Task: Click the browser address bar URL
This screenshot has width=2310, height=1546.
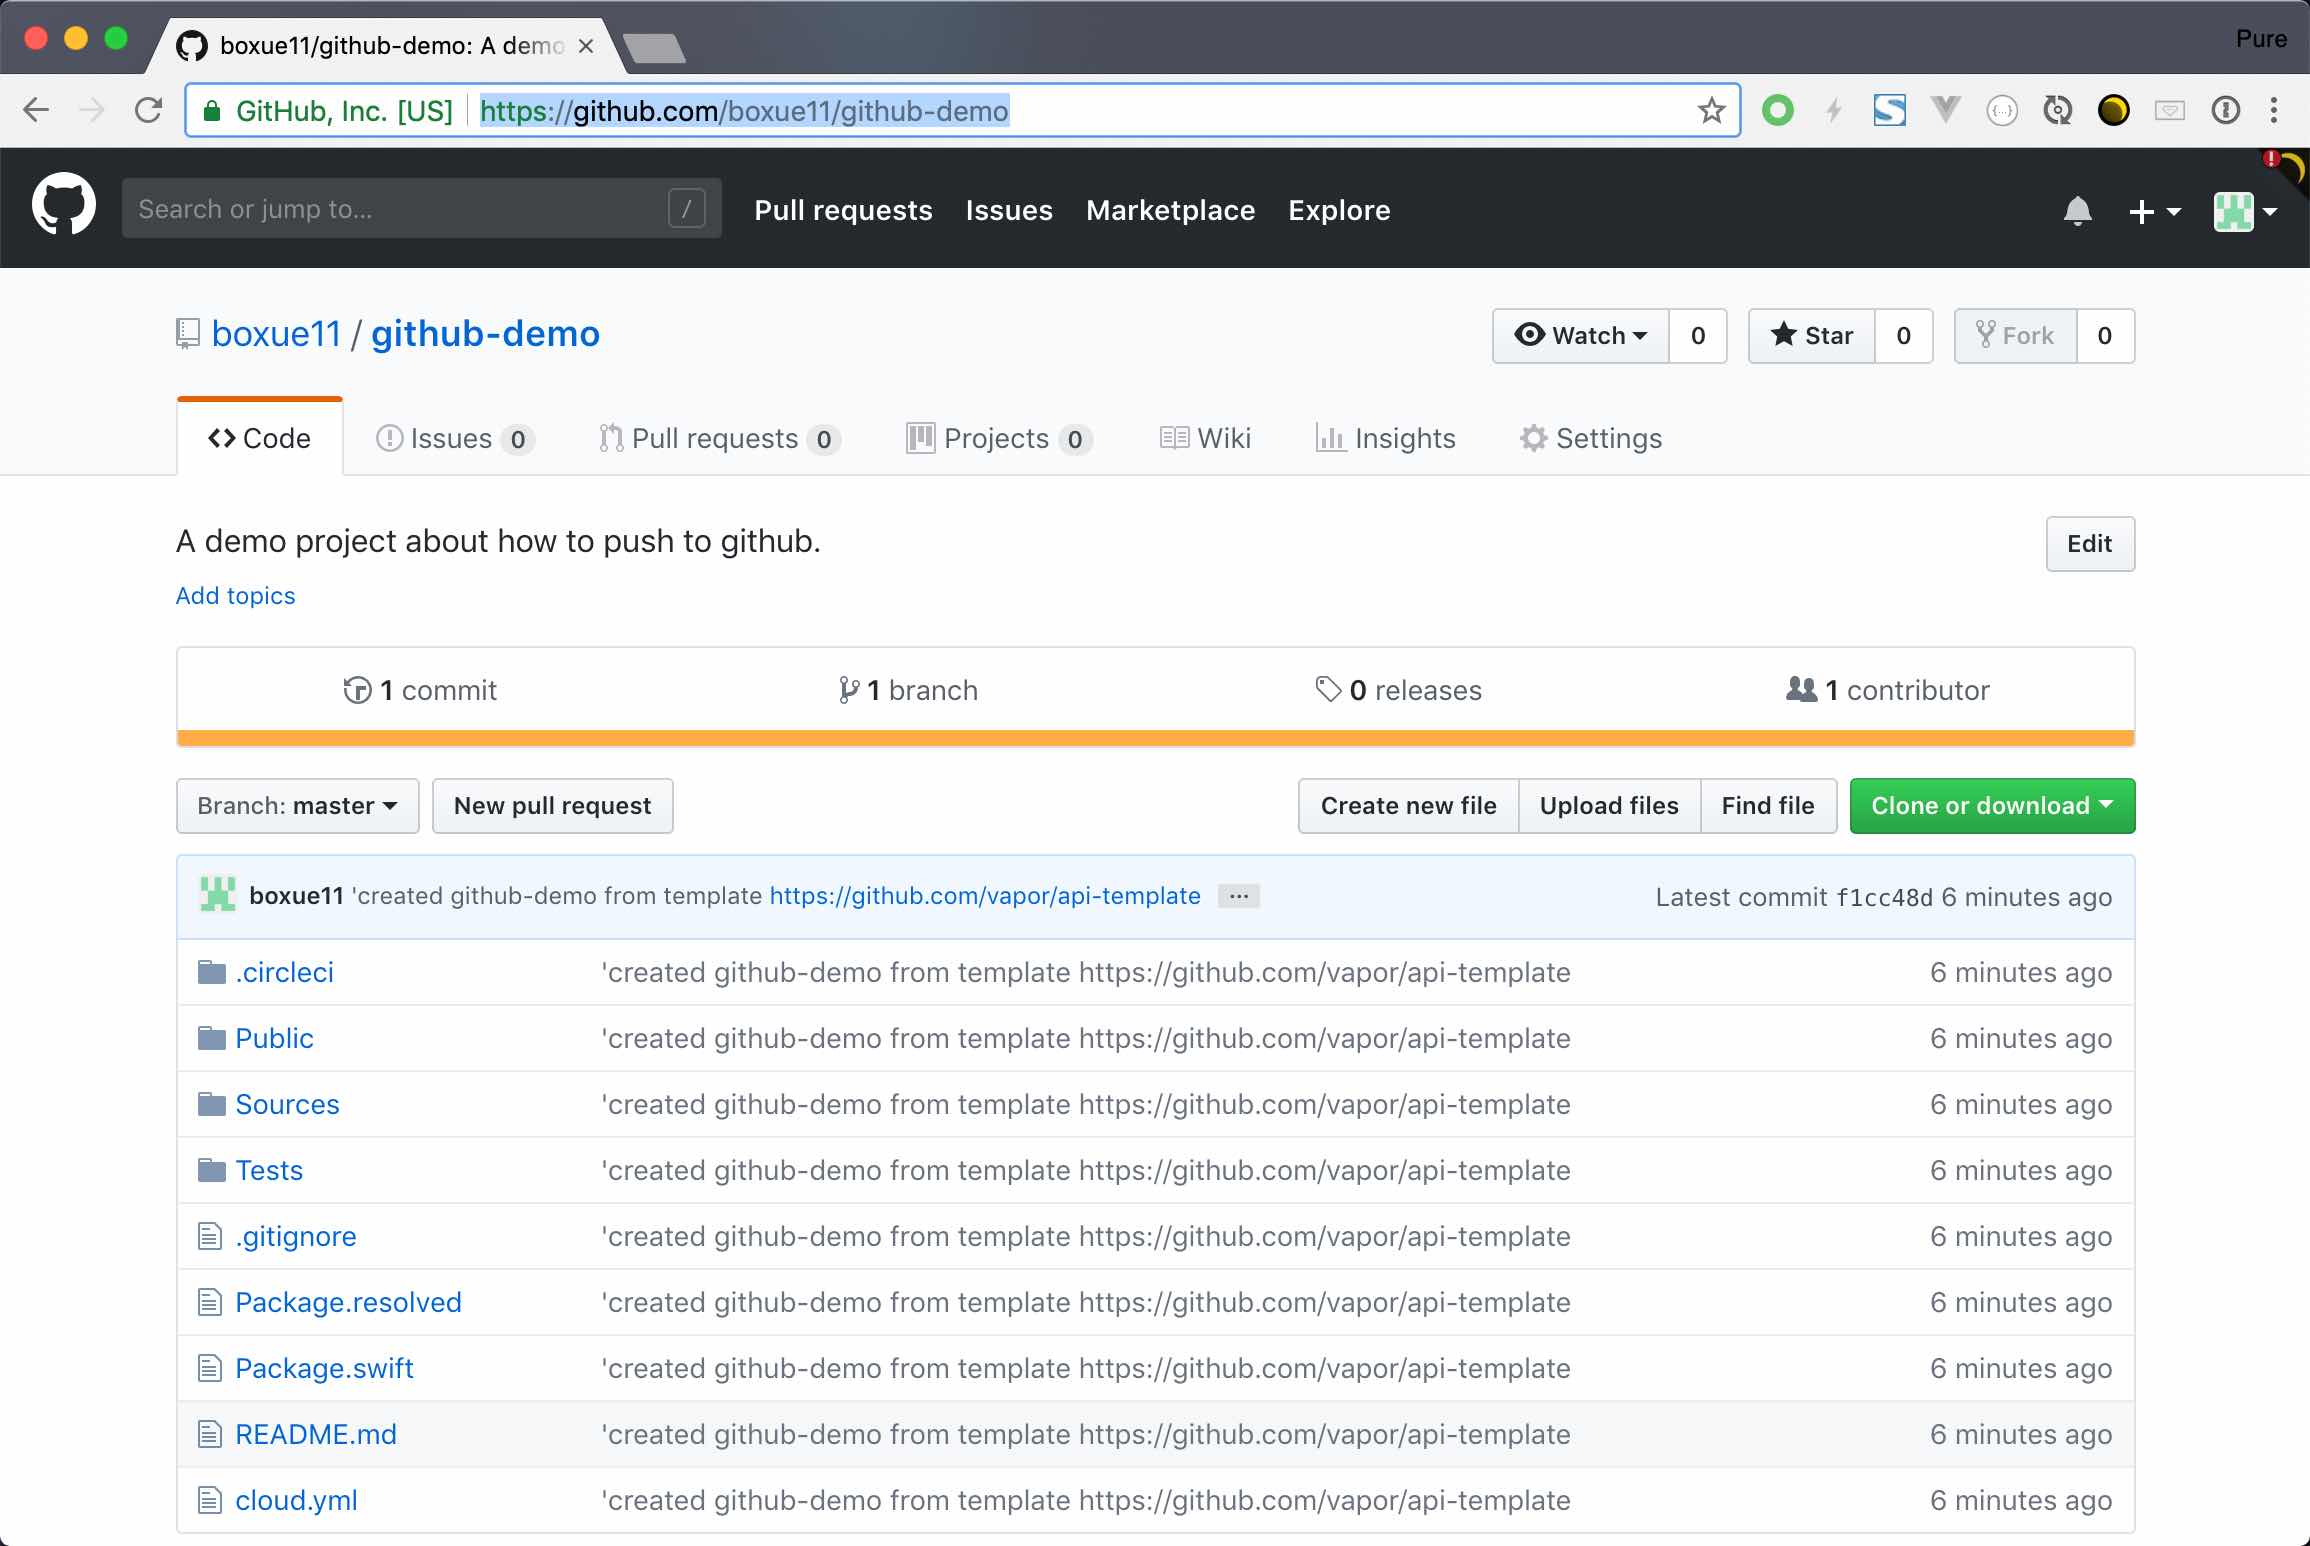Action: click(x=744, y=110)
